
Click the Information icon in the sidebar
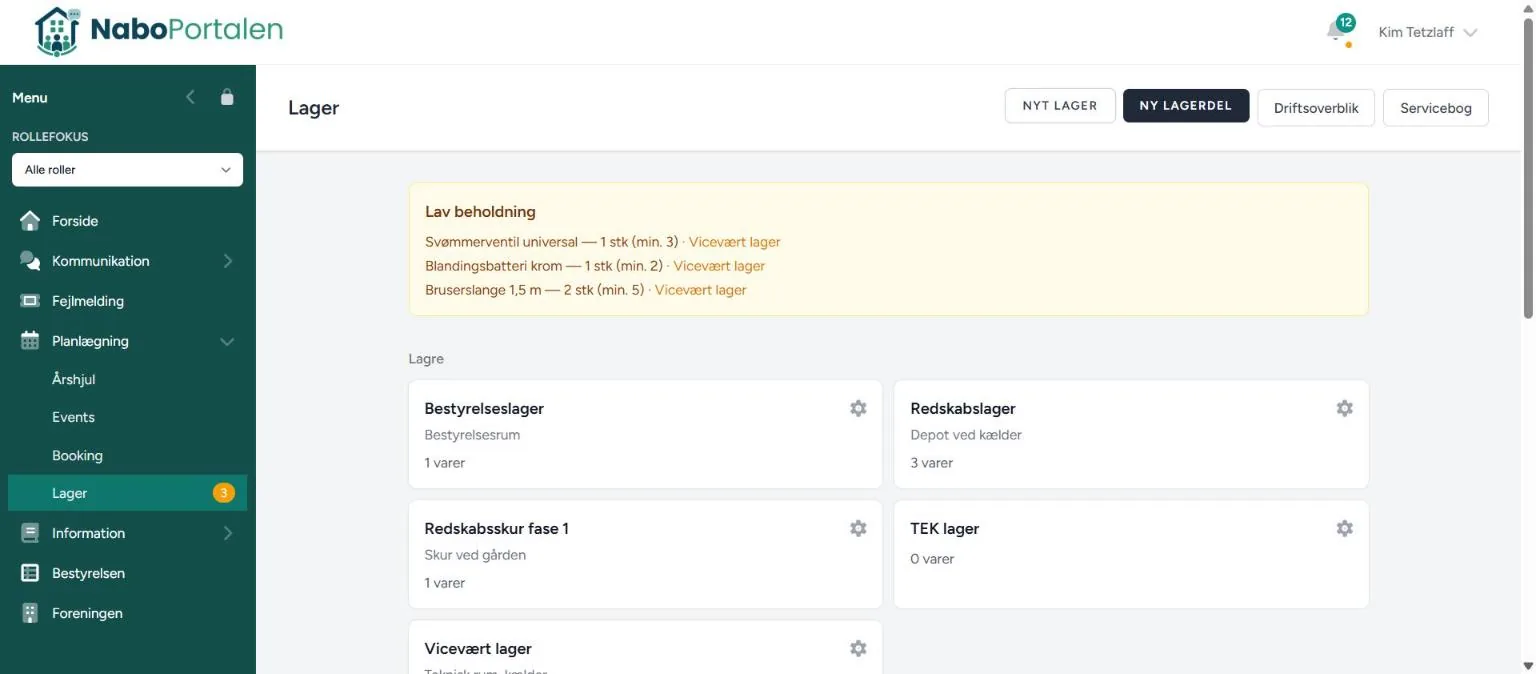point(30,533)
